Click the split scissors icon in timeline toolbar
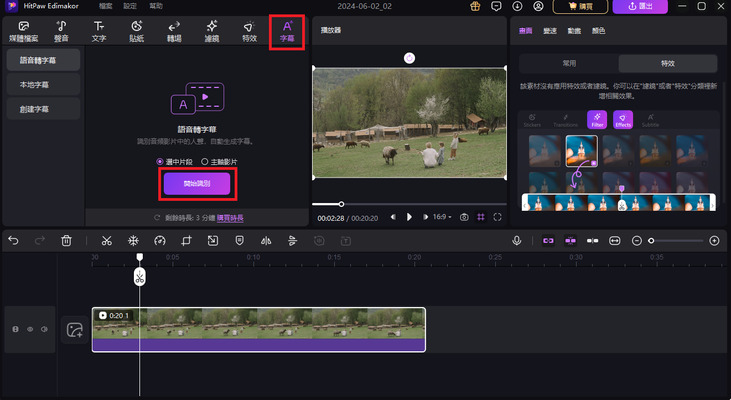Image resolution: width=731 pixels, height=400 pixels. coord(106,241)
